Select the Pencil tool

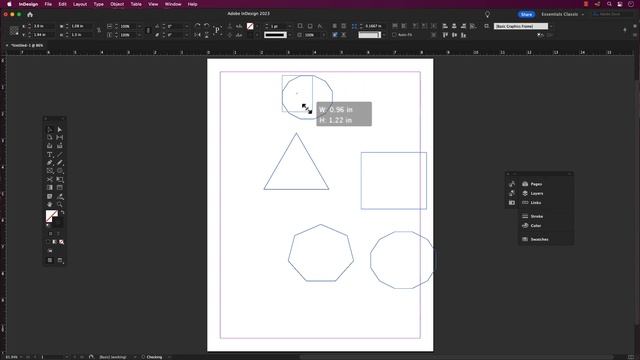pyautogui.click(x=60, y=163)
